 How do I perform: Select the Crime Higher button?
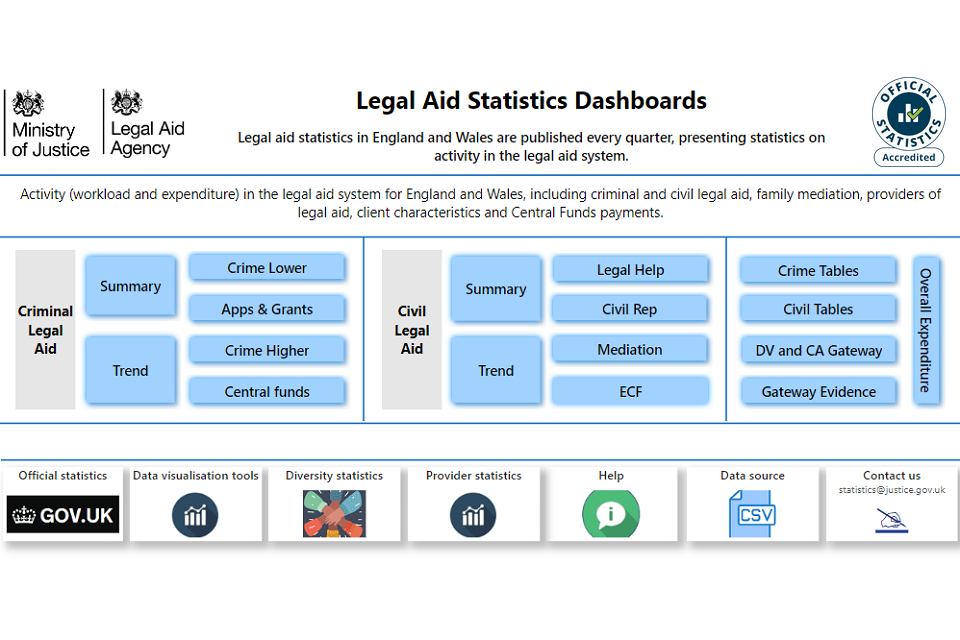267,351
